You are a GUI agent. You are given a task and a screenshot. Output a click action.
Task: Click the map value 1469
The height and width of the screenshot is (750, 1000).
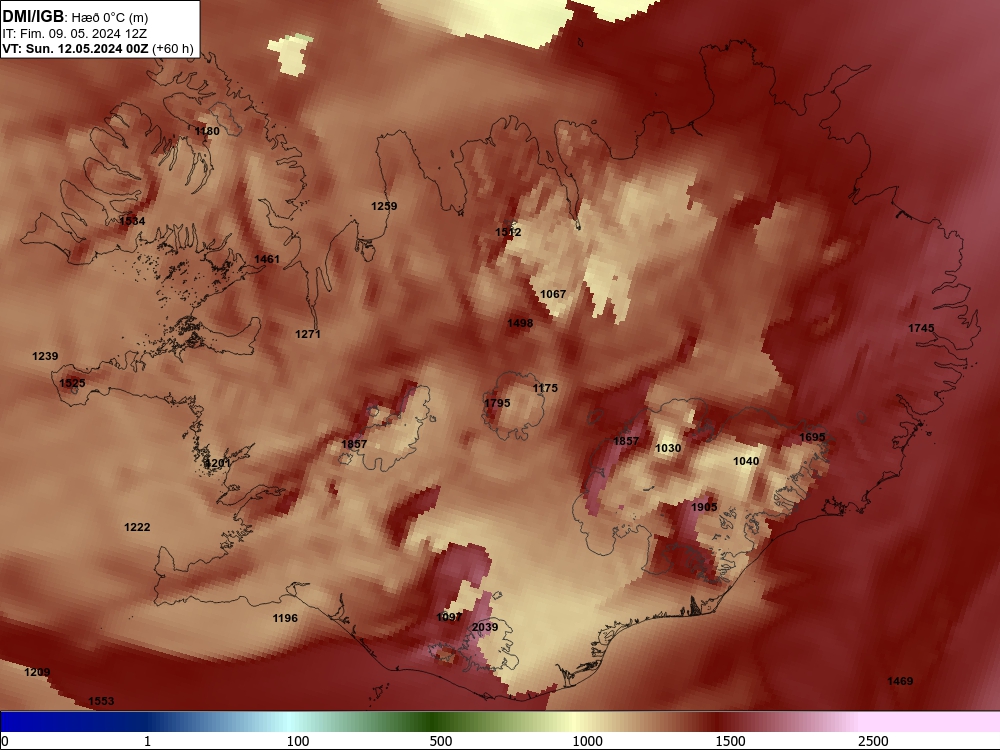900,682
